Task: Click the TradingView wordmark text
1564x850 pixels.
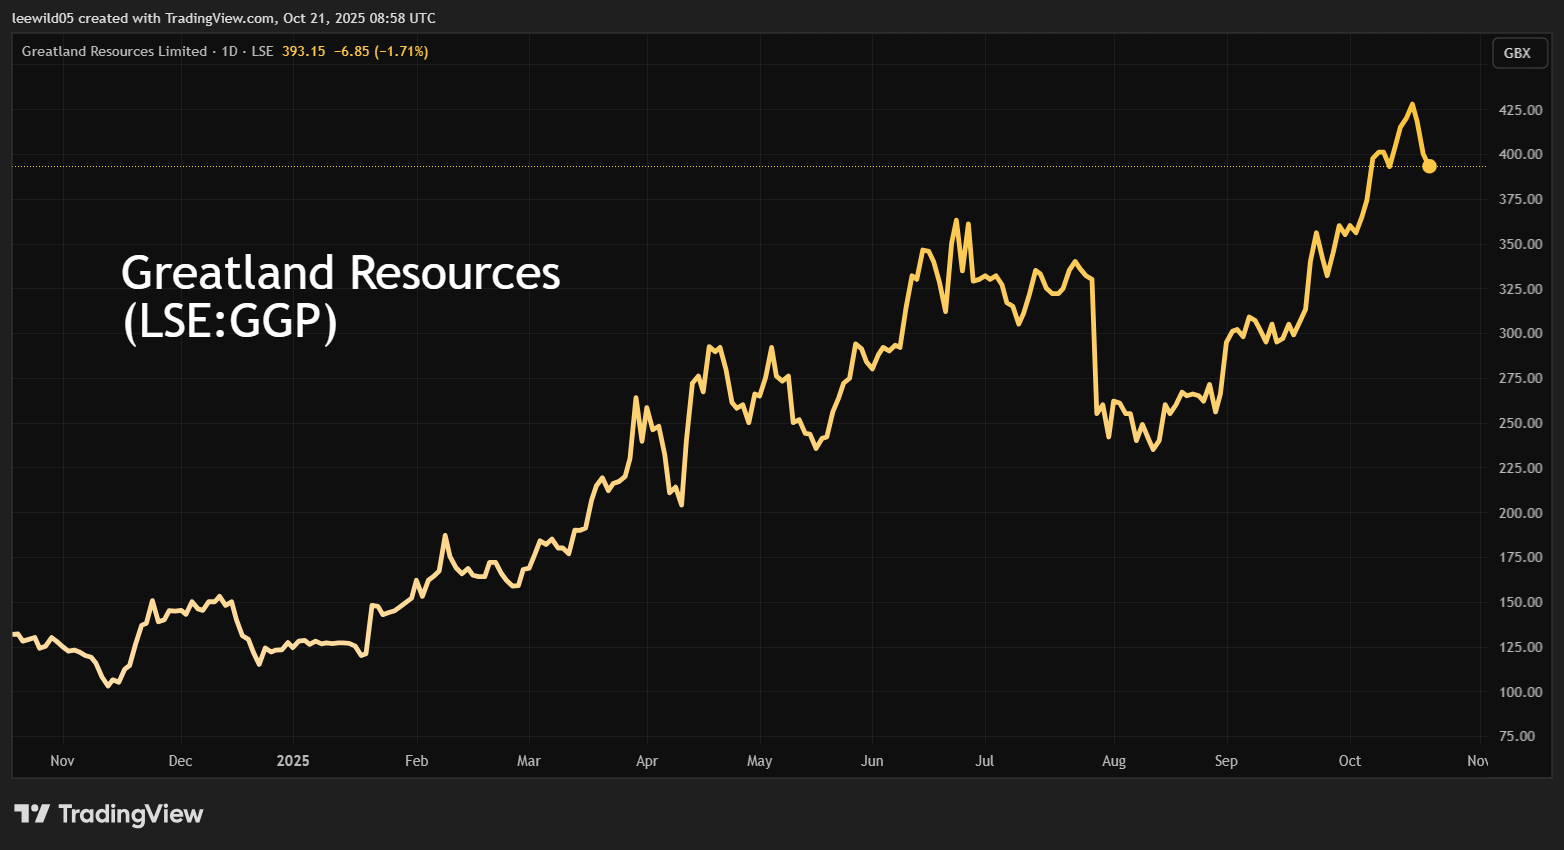Action: [130, 814]
